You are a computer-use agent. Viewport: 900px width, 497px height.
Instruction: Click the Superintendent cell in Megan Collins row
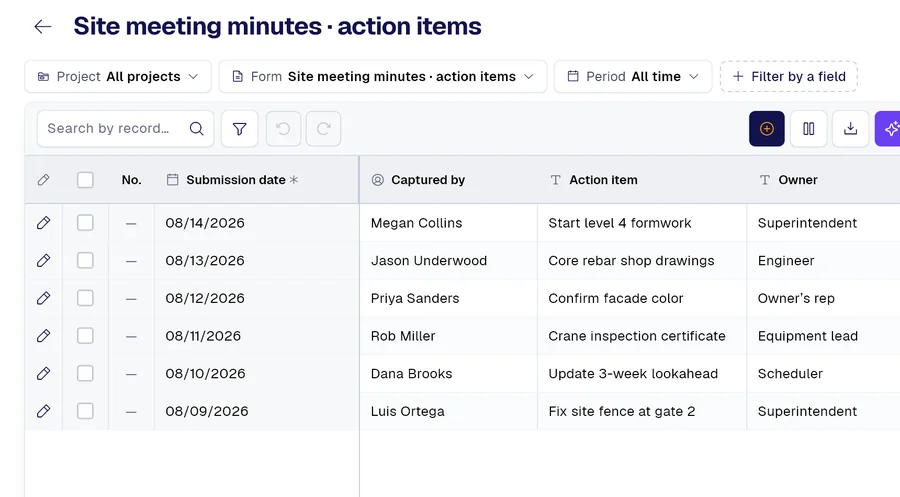click(824, 223)
